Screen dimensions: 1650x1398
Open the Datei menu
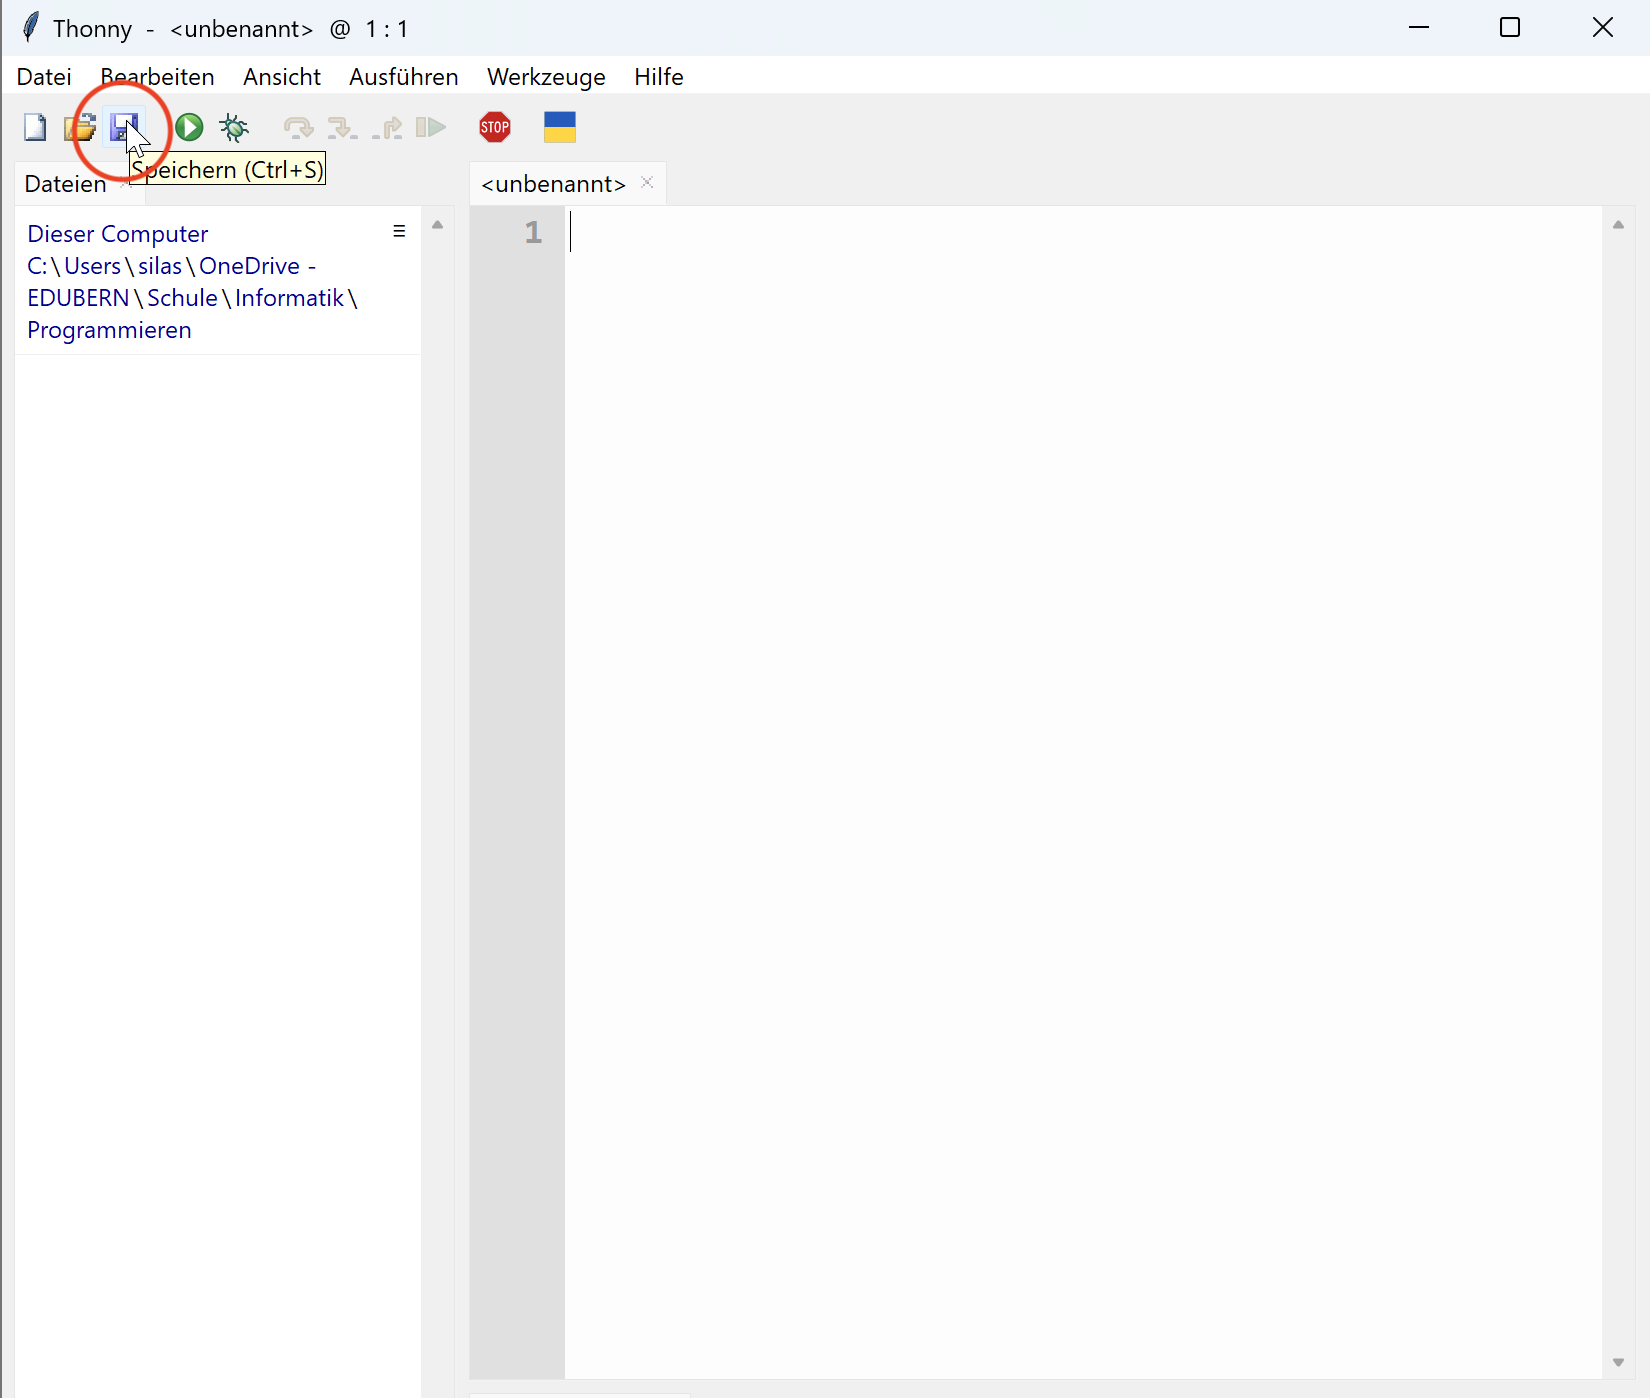44,77
